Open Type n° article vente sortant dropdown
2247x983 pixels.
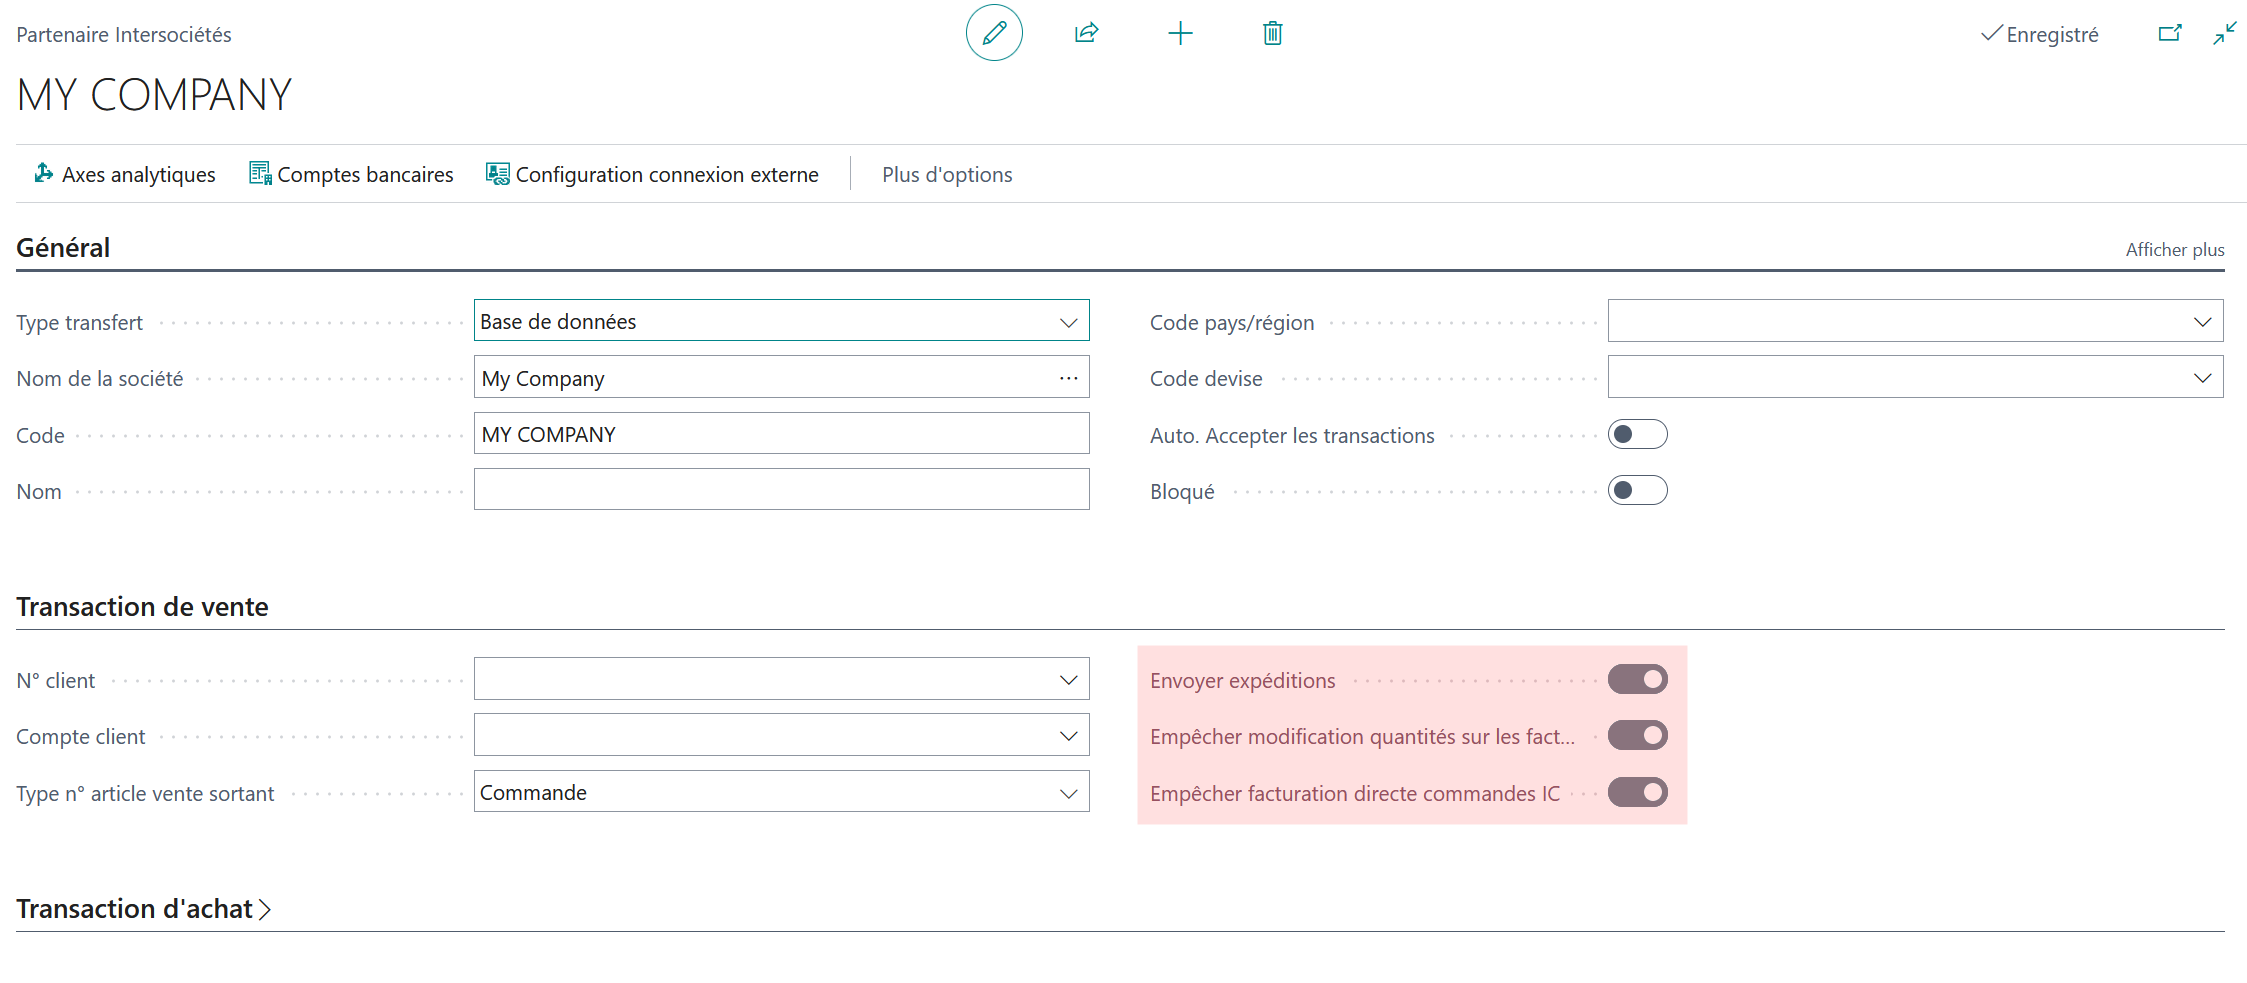click(782, 792)
